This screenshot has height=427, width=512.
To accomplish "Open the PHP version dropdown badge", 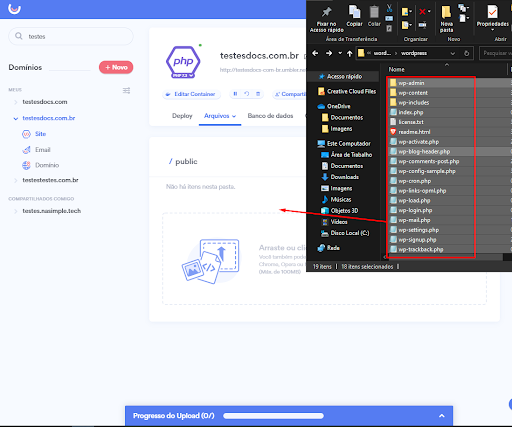I will click(183, 76).
